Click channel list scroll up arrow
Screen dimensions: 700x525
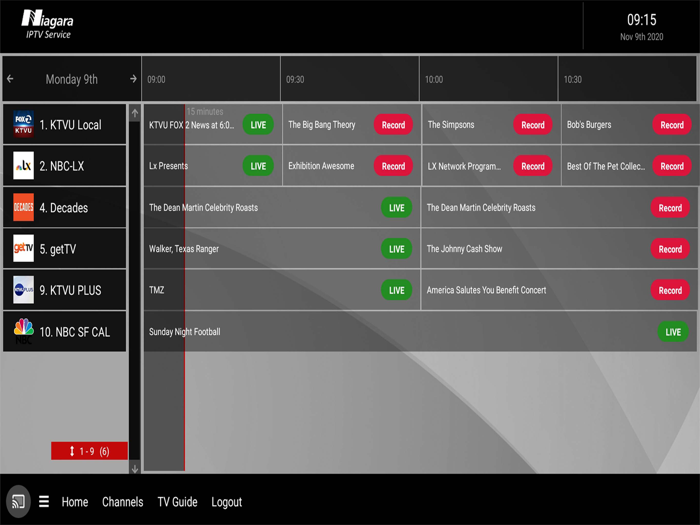(135, 113)
